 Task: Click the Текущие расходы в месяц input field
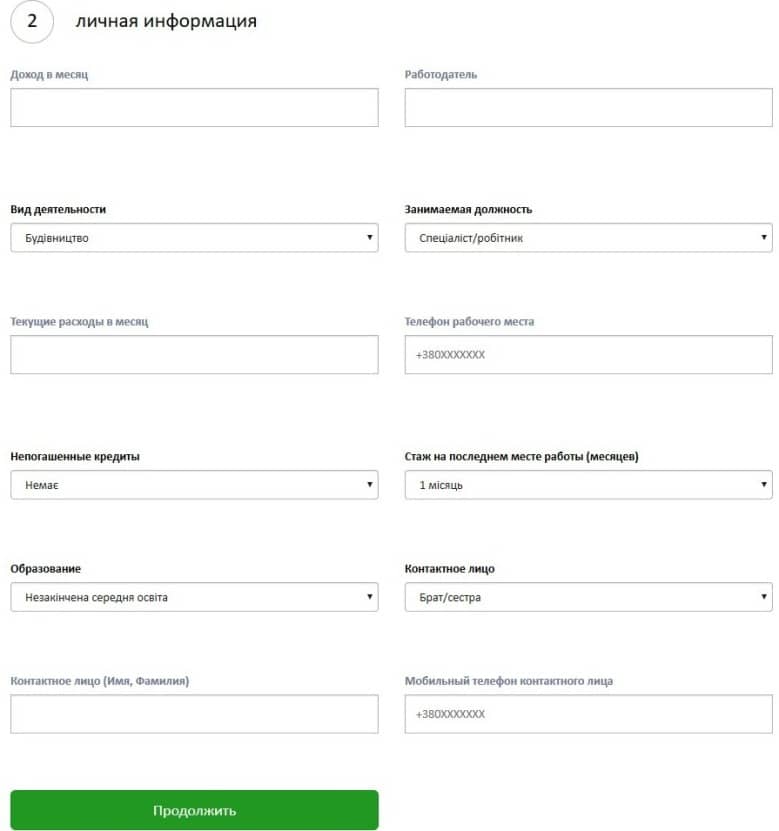tap(194, 353)
